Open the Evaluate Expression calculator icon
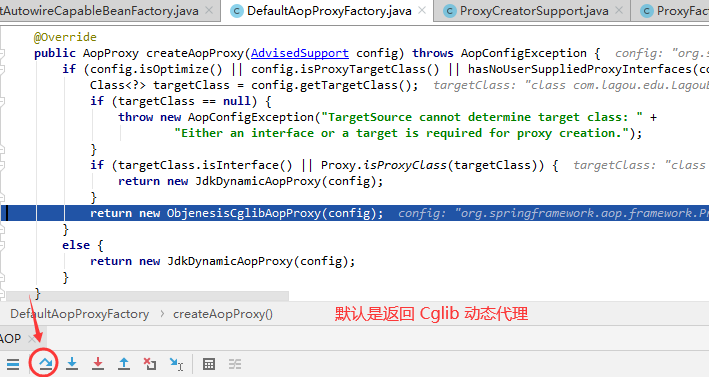Screen dimensions: 709x377 point(209,364)
